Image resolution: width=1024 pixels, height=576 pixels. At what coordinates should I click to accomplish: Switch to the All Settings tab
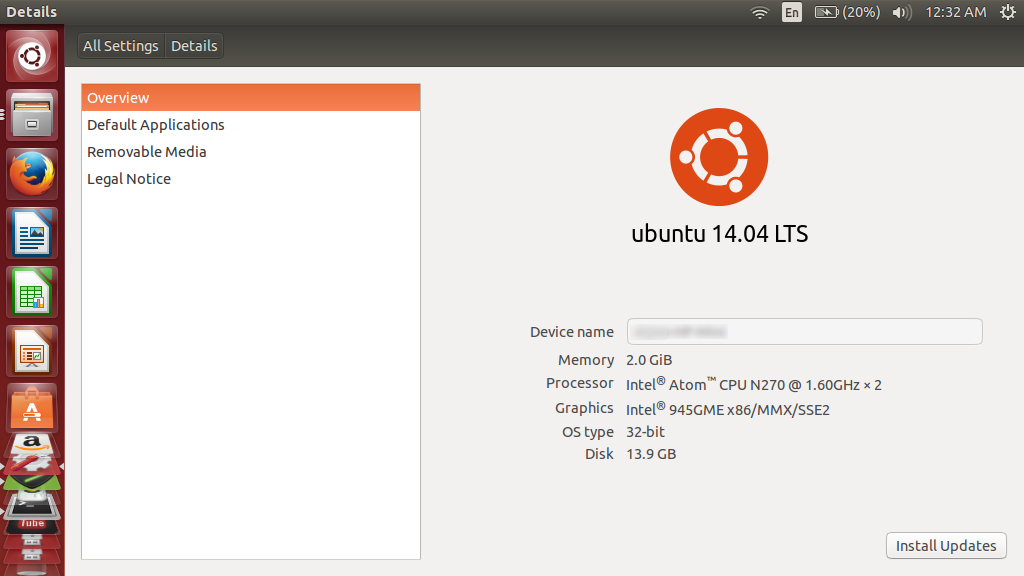click(120, 45)
